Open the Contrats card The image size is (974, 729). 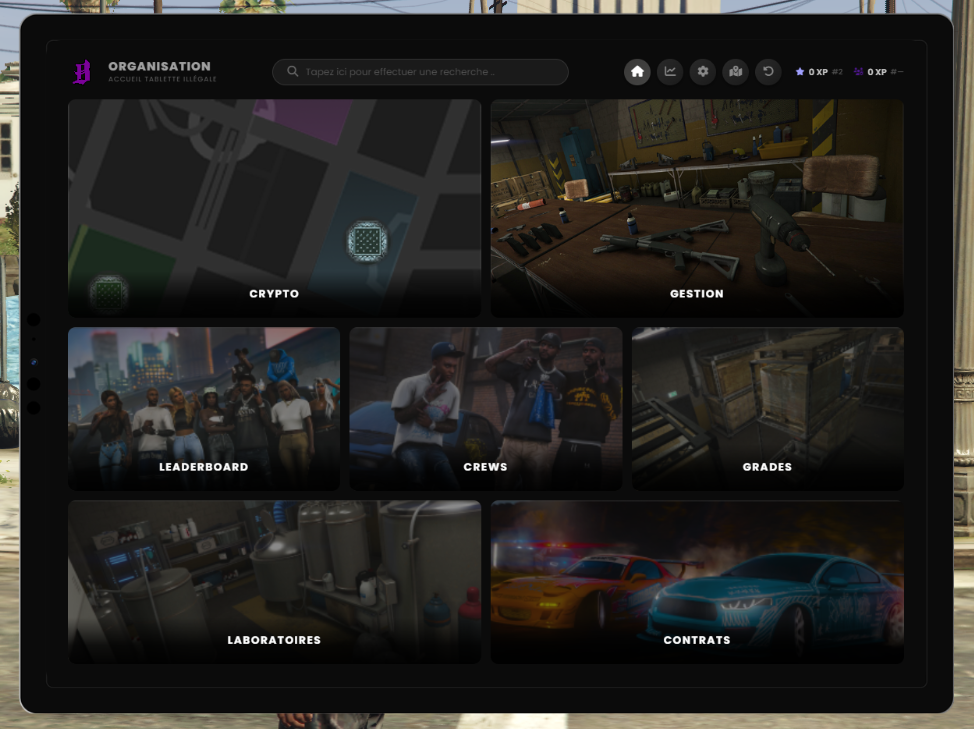pyautogui.click(x=697, y=582)
